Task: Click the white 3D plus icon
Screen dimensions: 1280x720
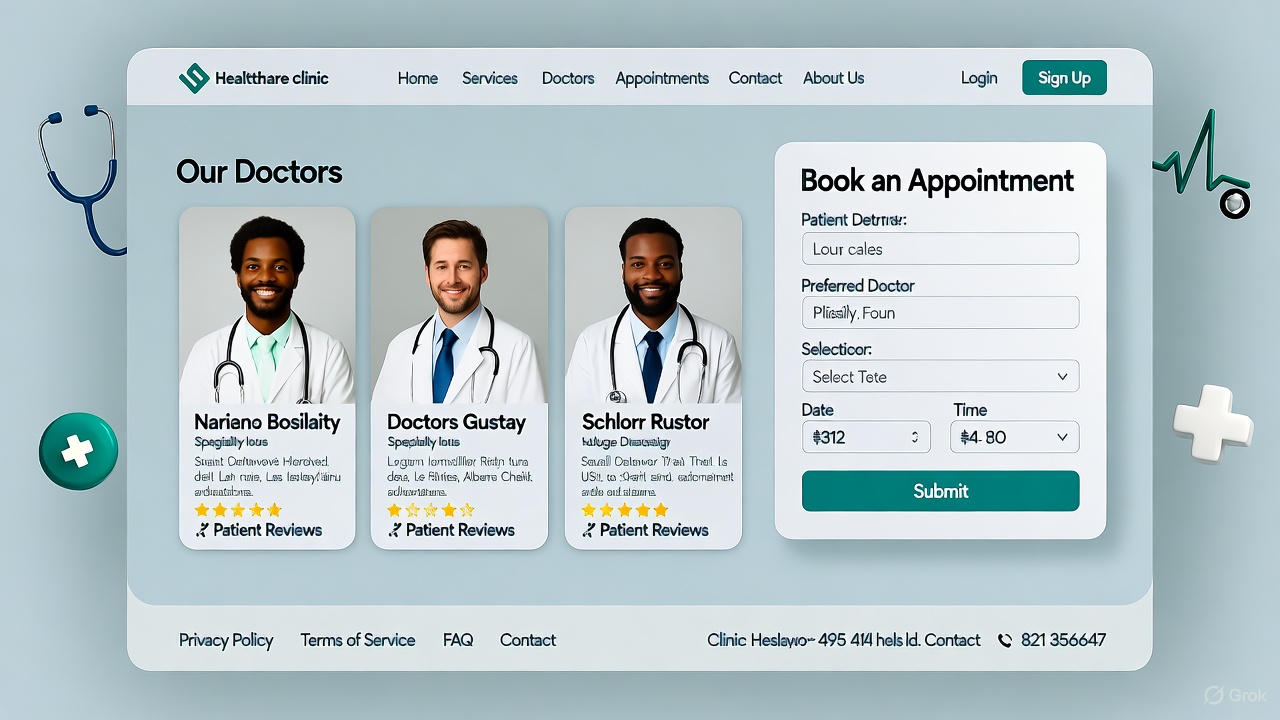Action: pos(1212,422)
